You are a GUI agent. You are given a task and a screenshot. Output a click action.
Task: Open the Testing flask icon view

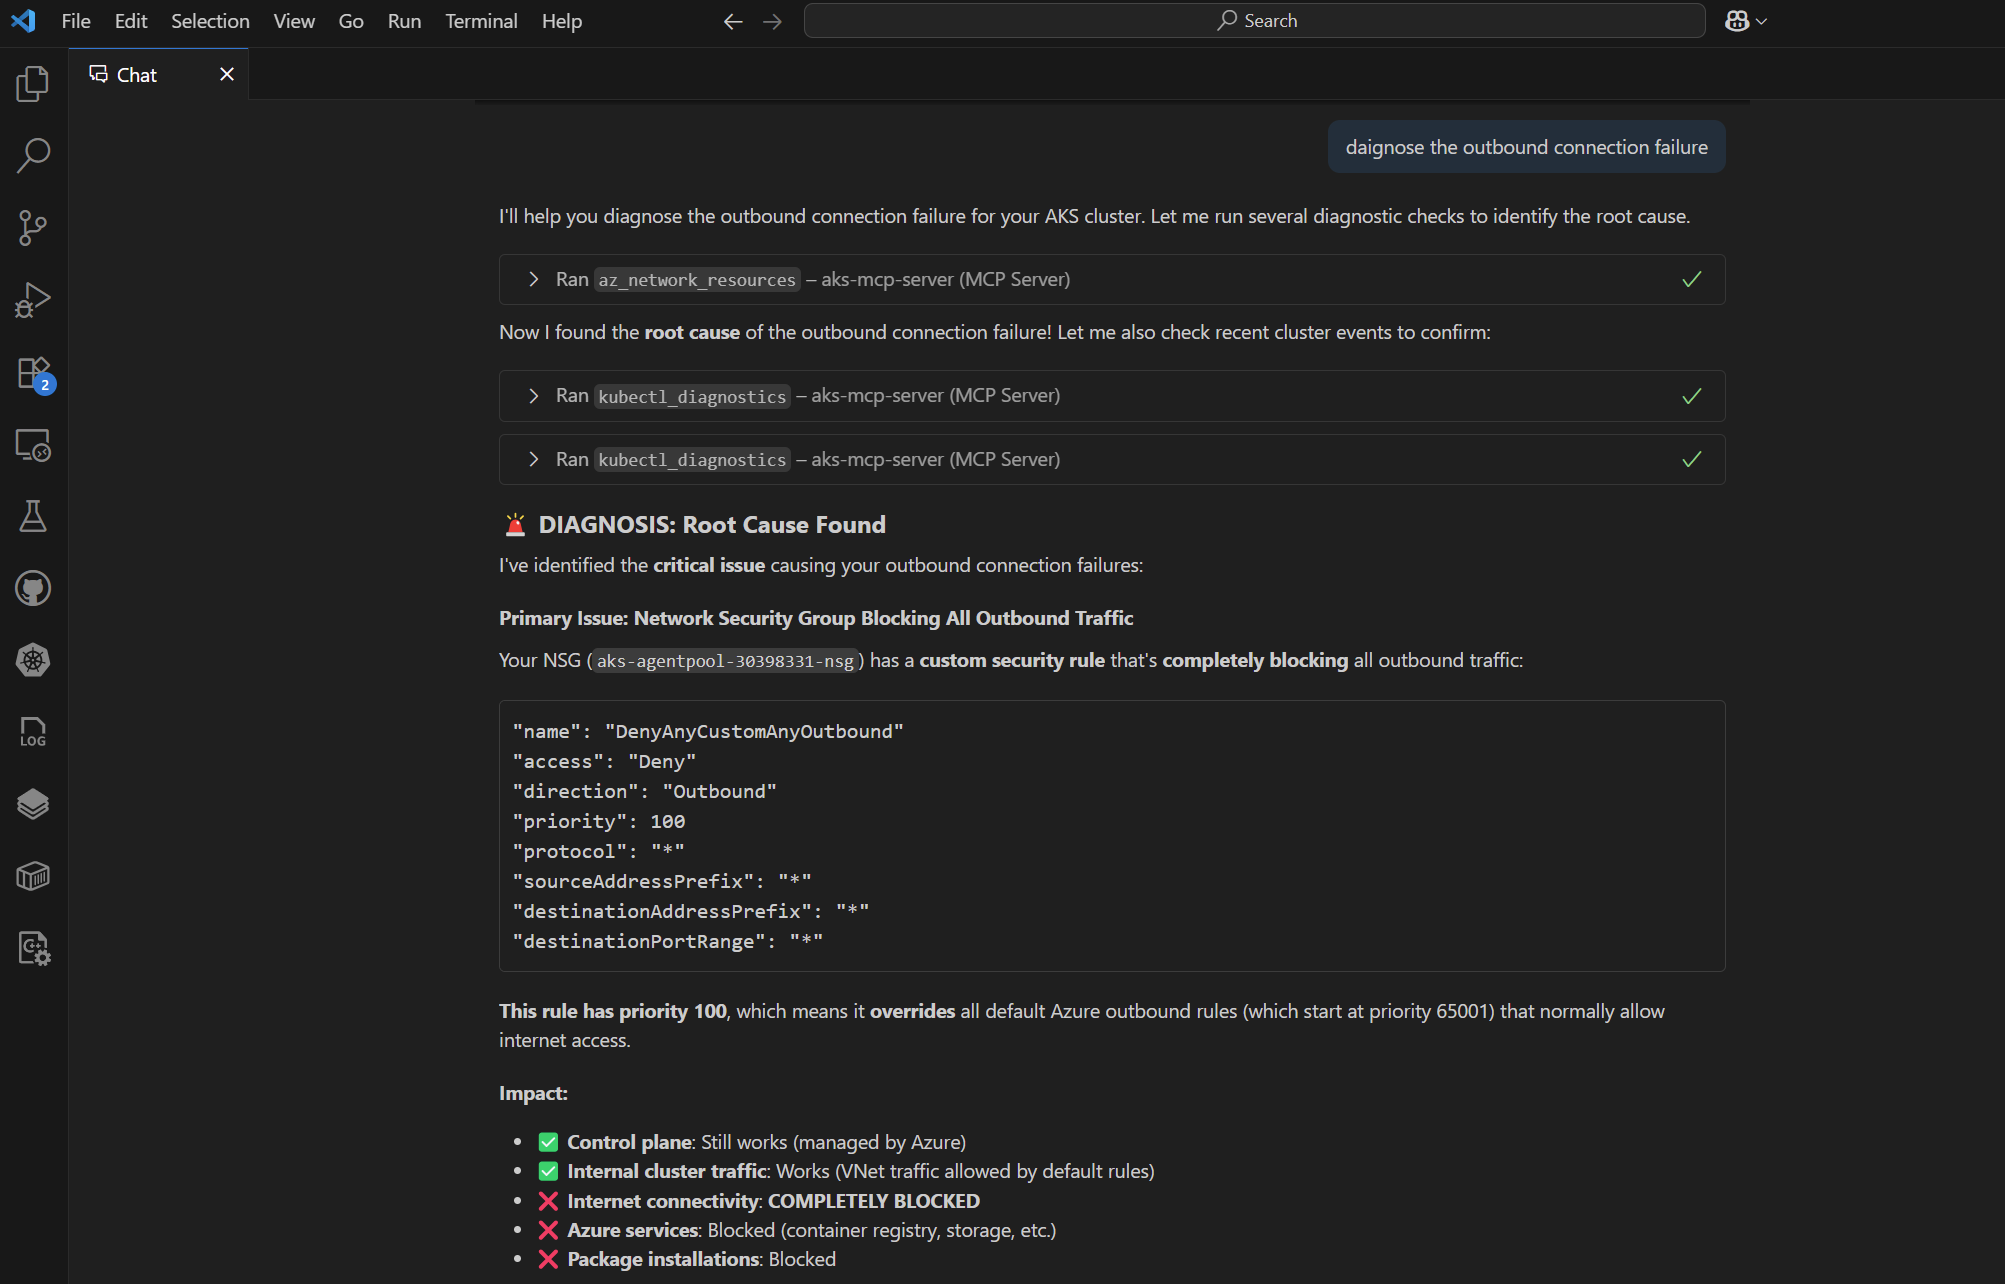[33, 516]
